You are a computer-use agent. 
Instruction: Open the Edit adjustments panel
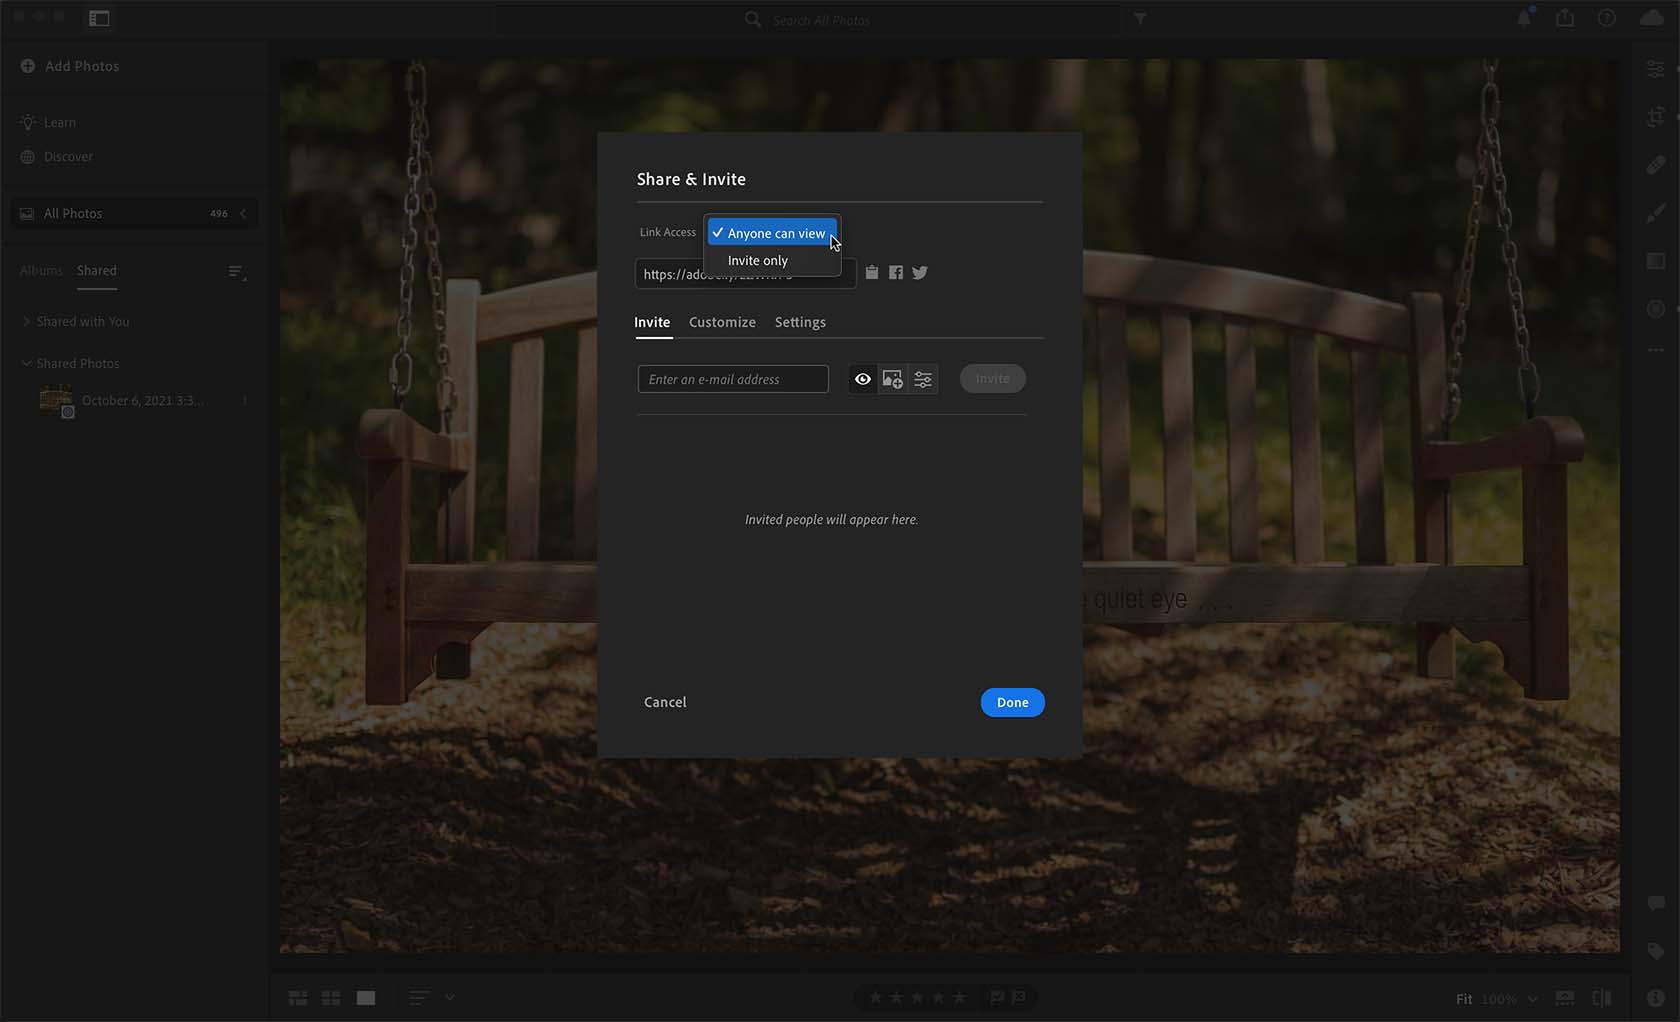1657,68
